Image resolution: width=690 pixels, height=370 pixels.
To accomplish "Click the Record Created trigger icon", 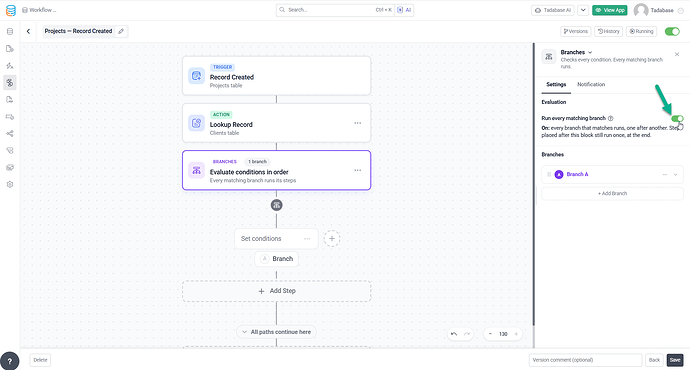I will [196, 76].
